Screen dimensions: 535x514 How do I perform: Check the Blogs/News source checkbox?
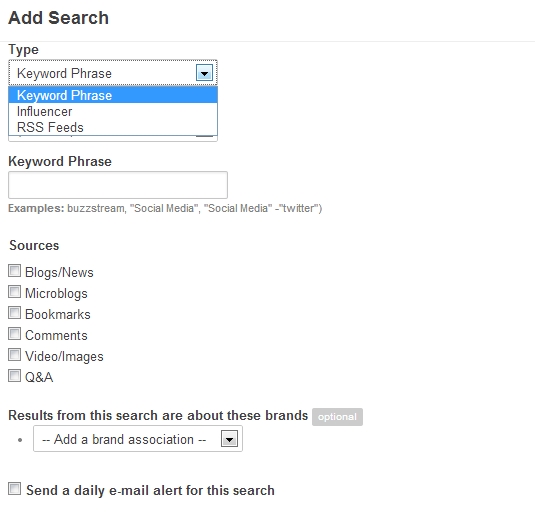click(x=14, y=271)
